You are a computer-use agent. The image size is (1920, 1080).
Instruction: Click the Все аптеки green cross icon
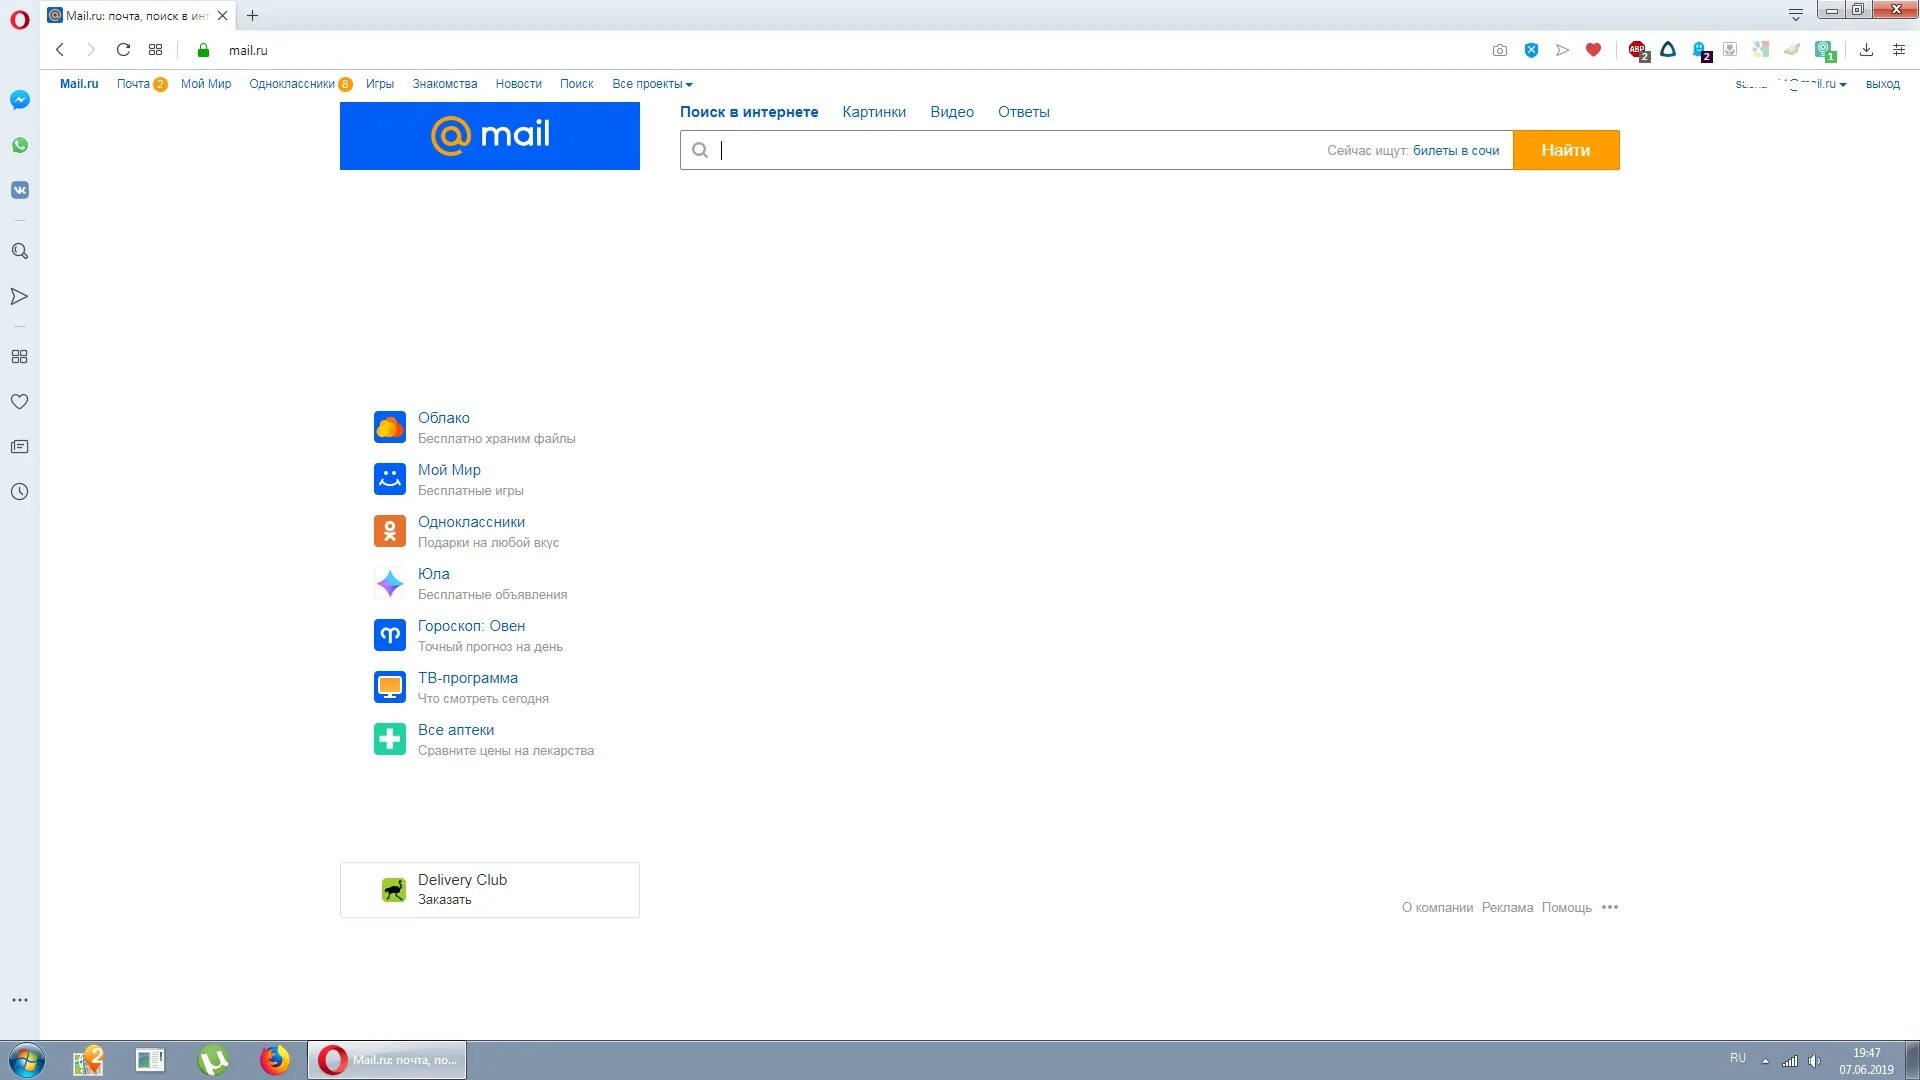(x=390, y=739)
